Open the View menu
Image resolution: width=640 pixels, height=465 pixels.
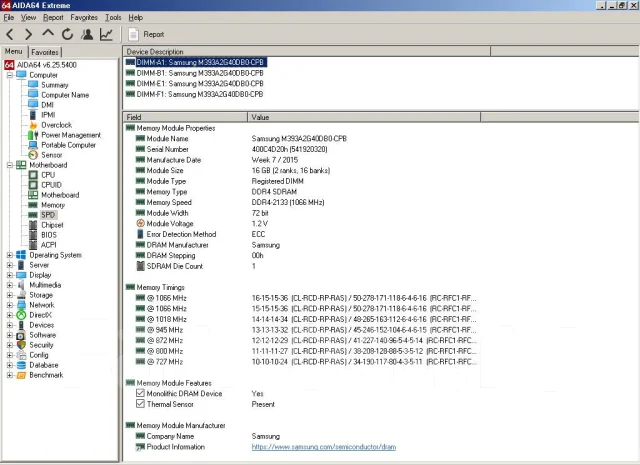pyautogui.click(x=28, y=18)
